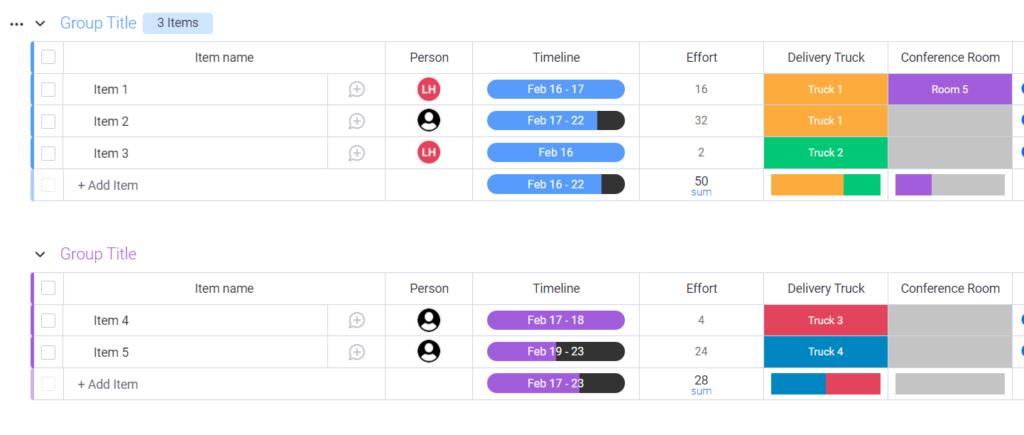This screenshot has width=1024, height=435.
Task: Open the conversation icon for Item 2
Action: pyautogui.click(x=357, y=121)
